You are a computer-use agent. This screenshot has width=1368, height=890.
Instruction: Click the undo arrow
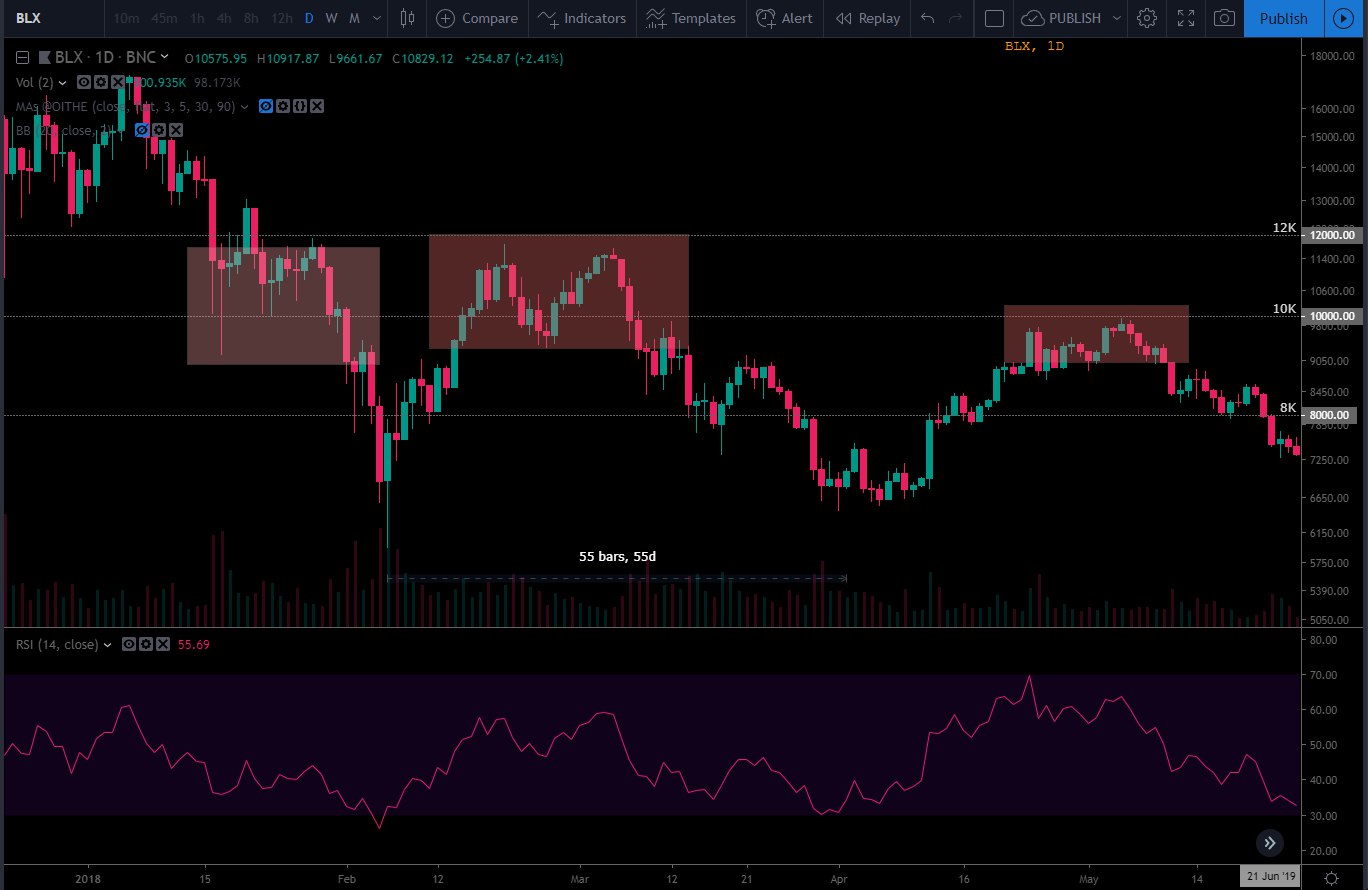(x=927, y=18)
